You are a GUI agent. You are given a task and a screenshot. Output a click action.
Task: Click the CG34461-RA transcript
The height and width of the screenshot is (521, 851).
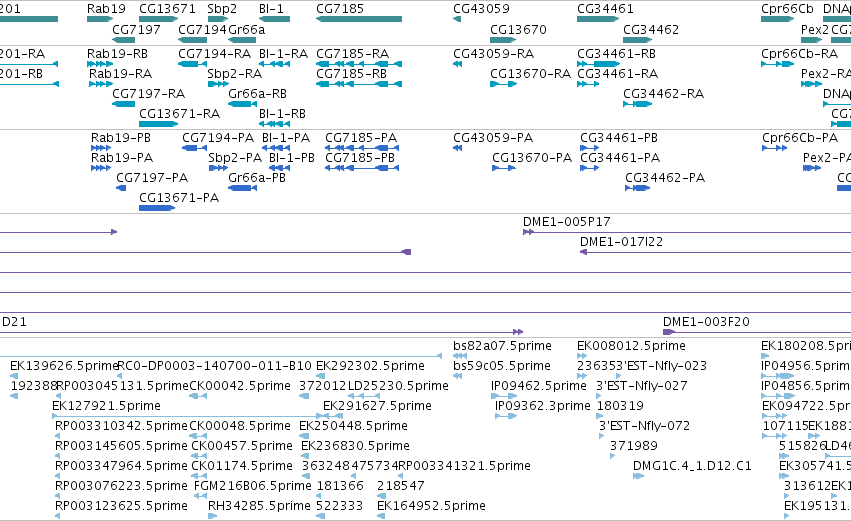[588, 84]
